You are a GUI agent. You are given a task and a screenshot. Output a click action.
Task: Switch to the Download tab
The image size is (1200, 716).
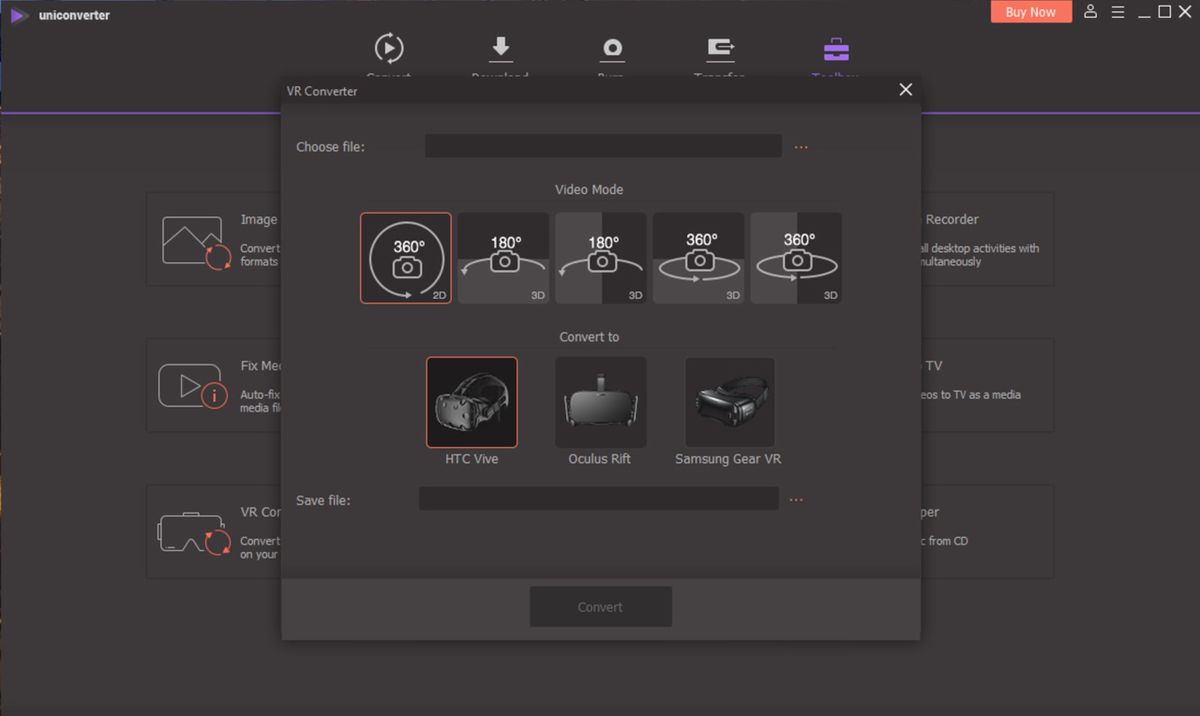pos(500,48)
